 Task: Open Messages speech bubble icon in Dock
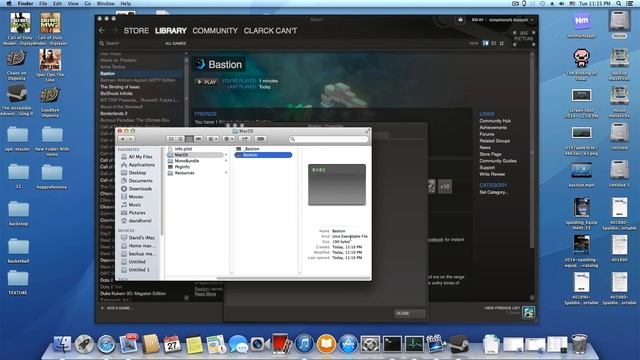point(238,344)
